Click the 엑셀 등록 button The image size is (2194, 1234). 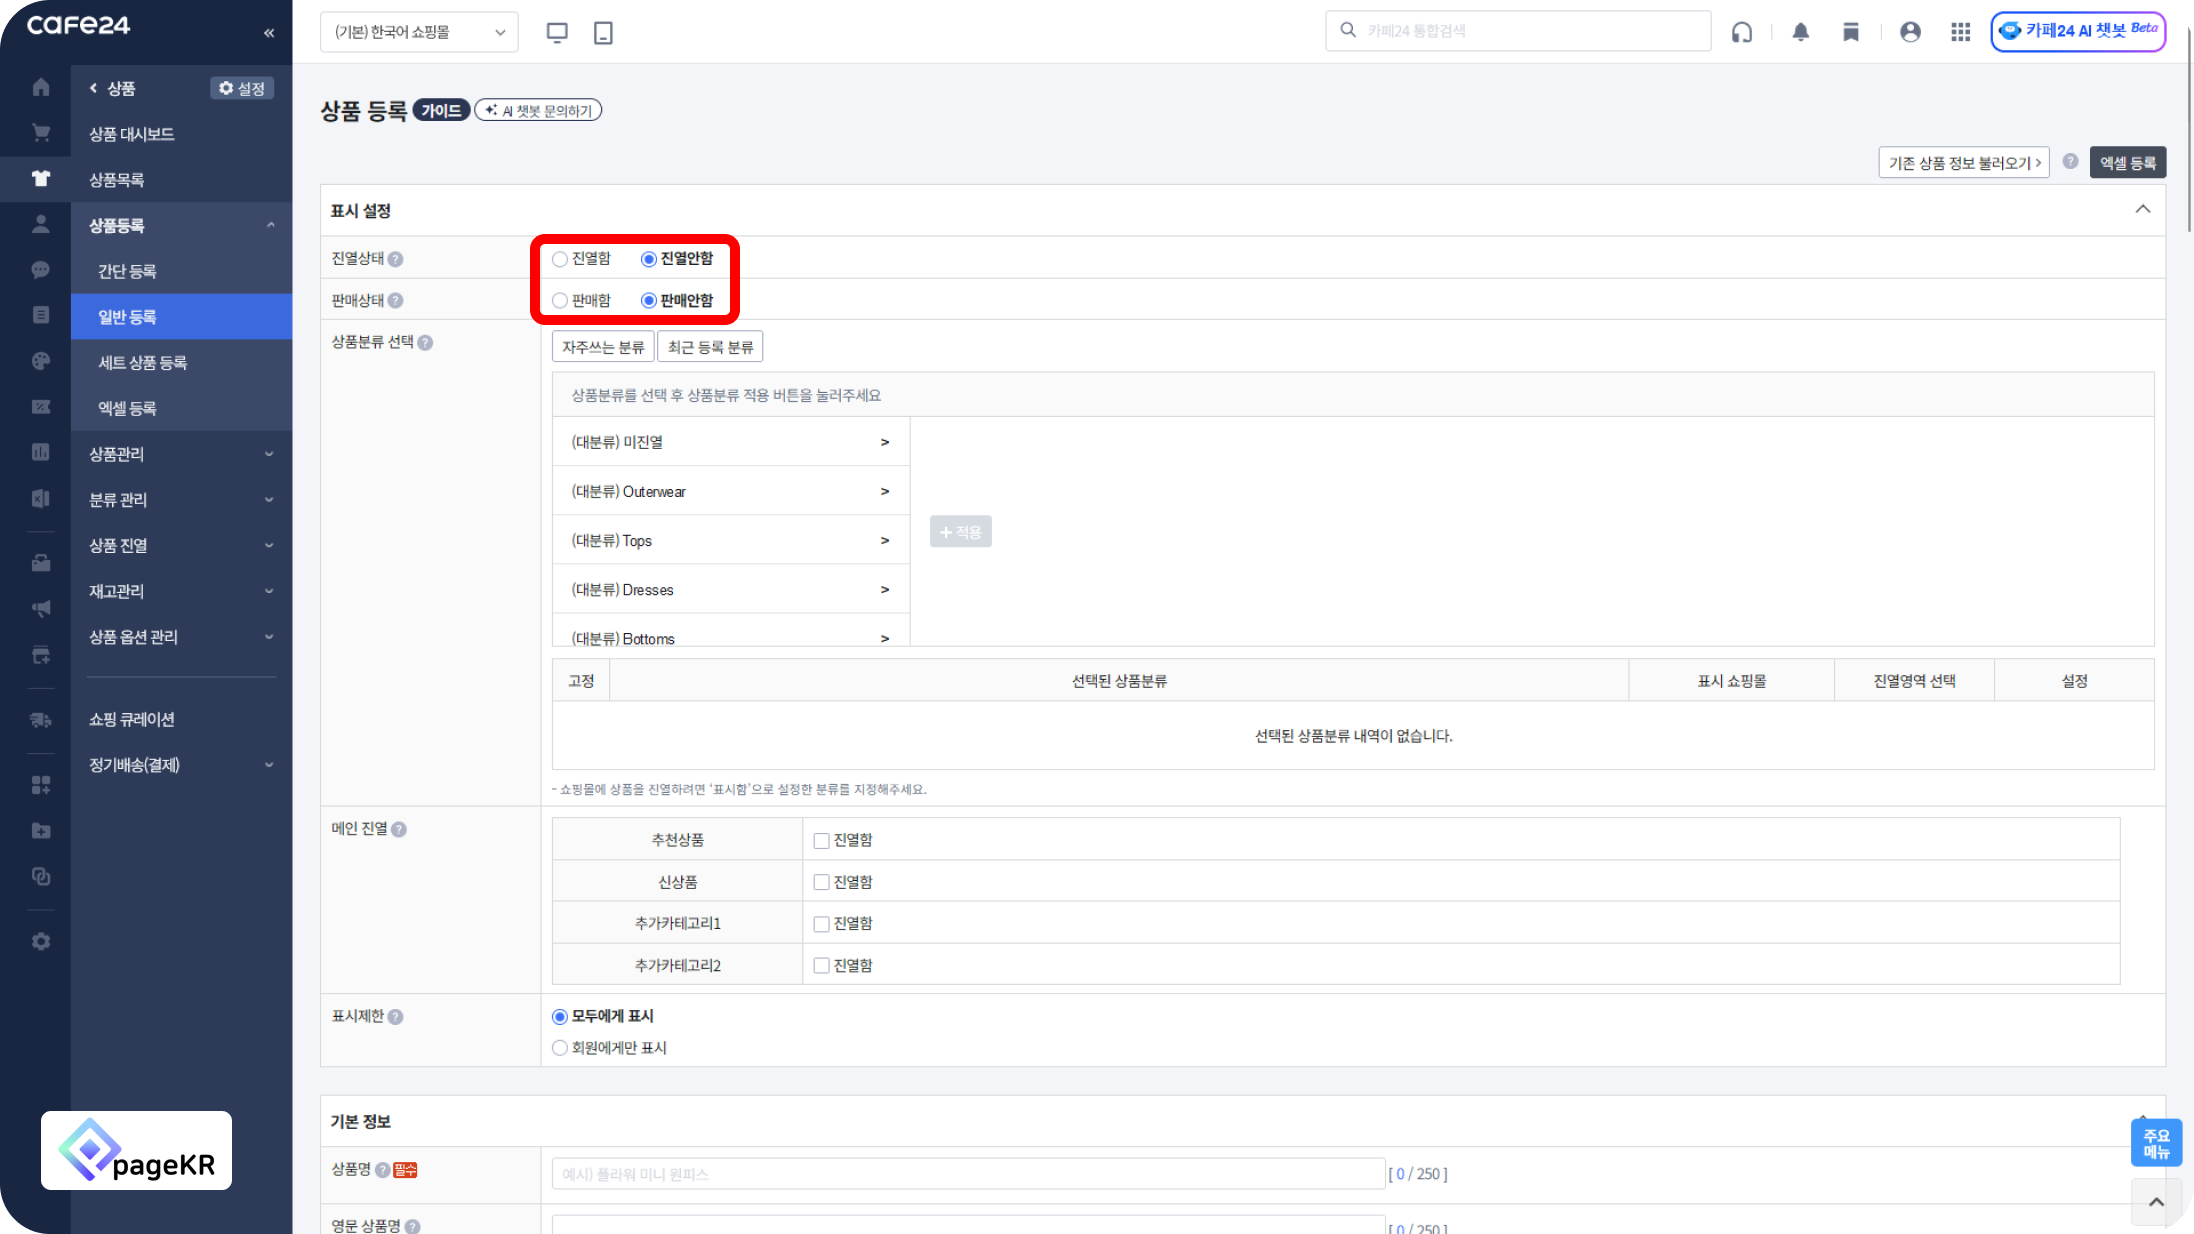click(2127, 163)
